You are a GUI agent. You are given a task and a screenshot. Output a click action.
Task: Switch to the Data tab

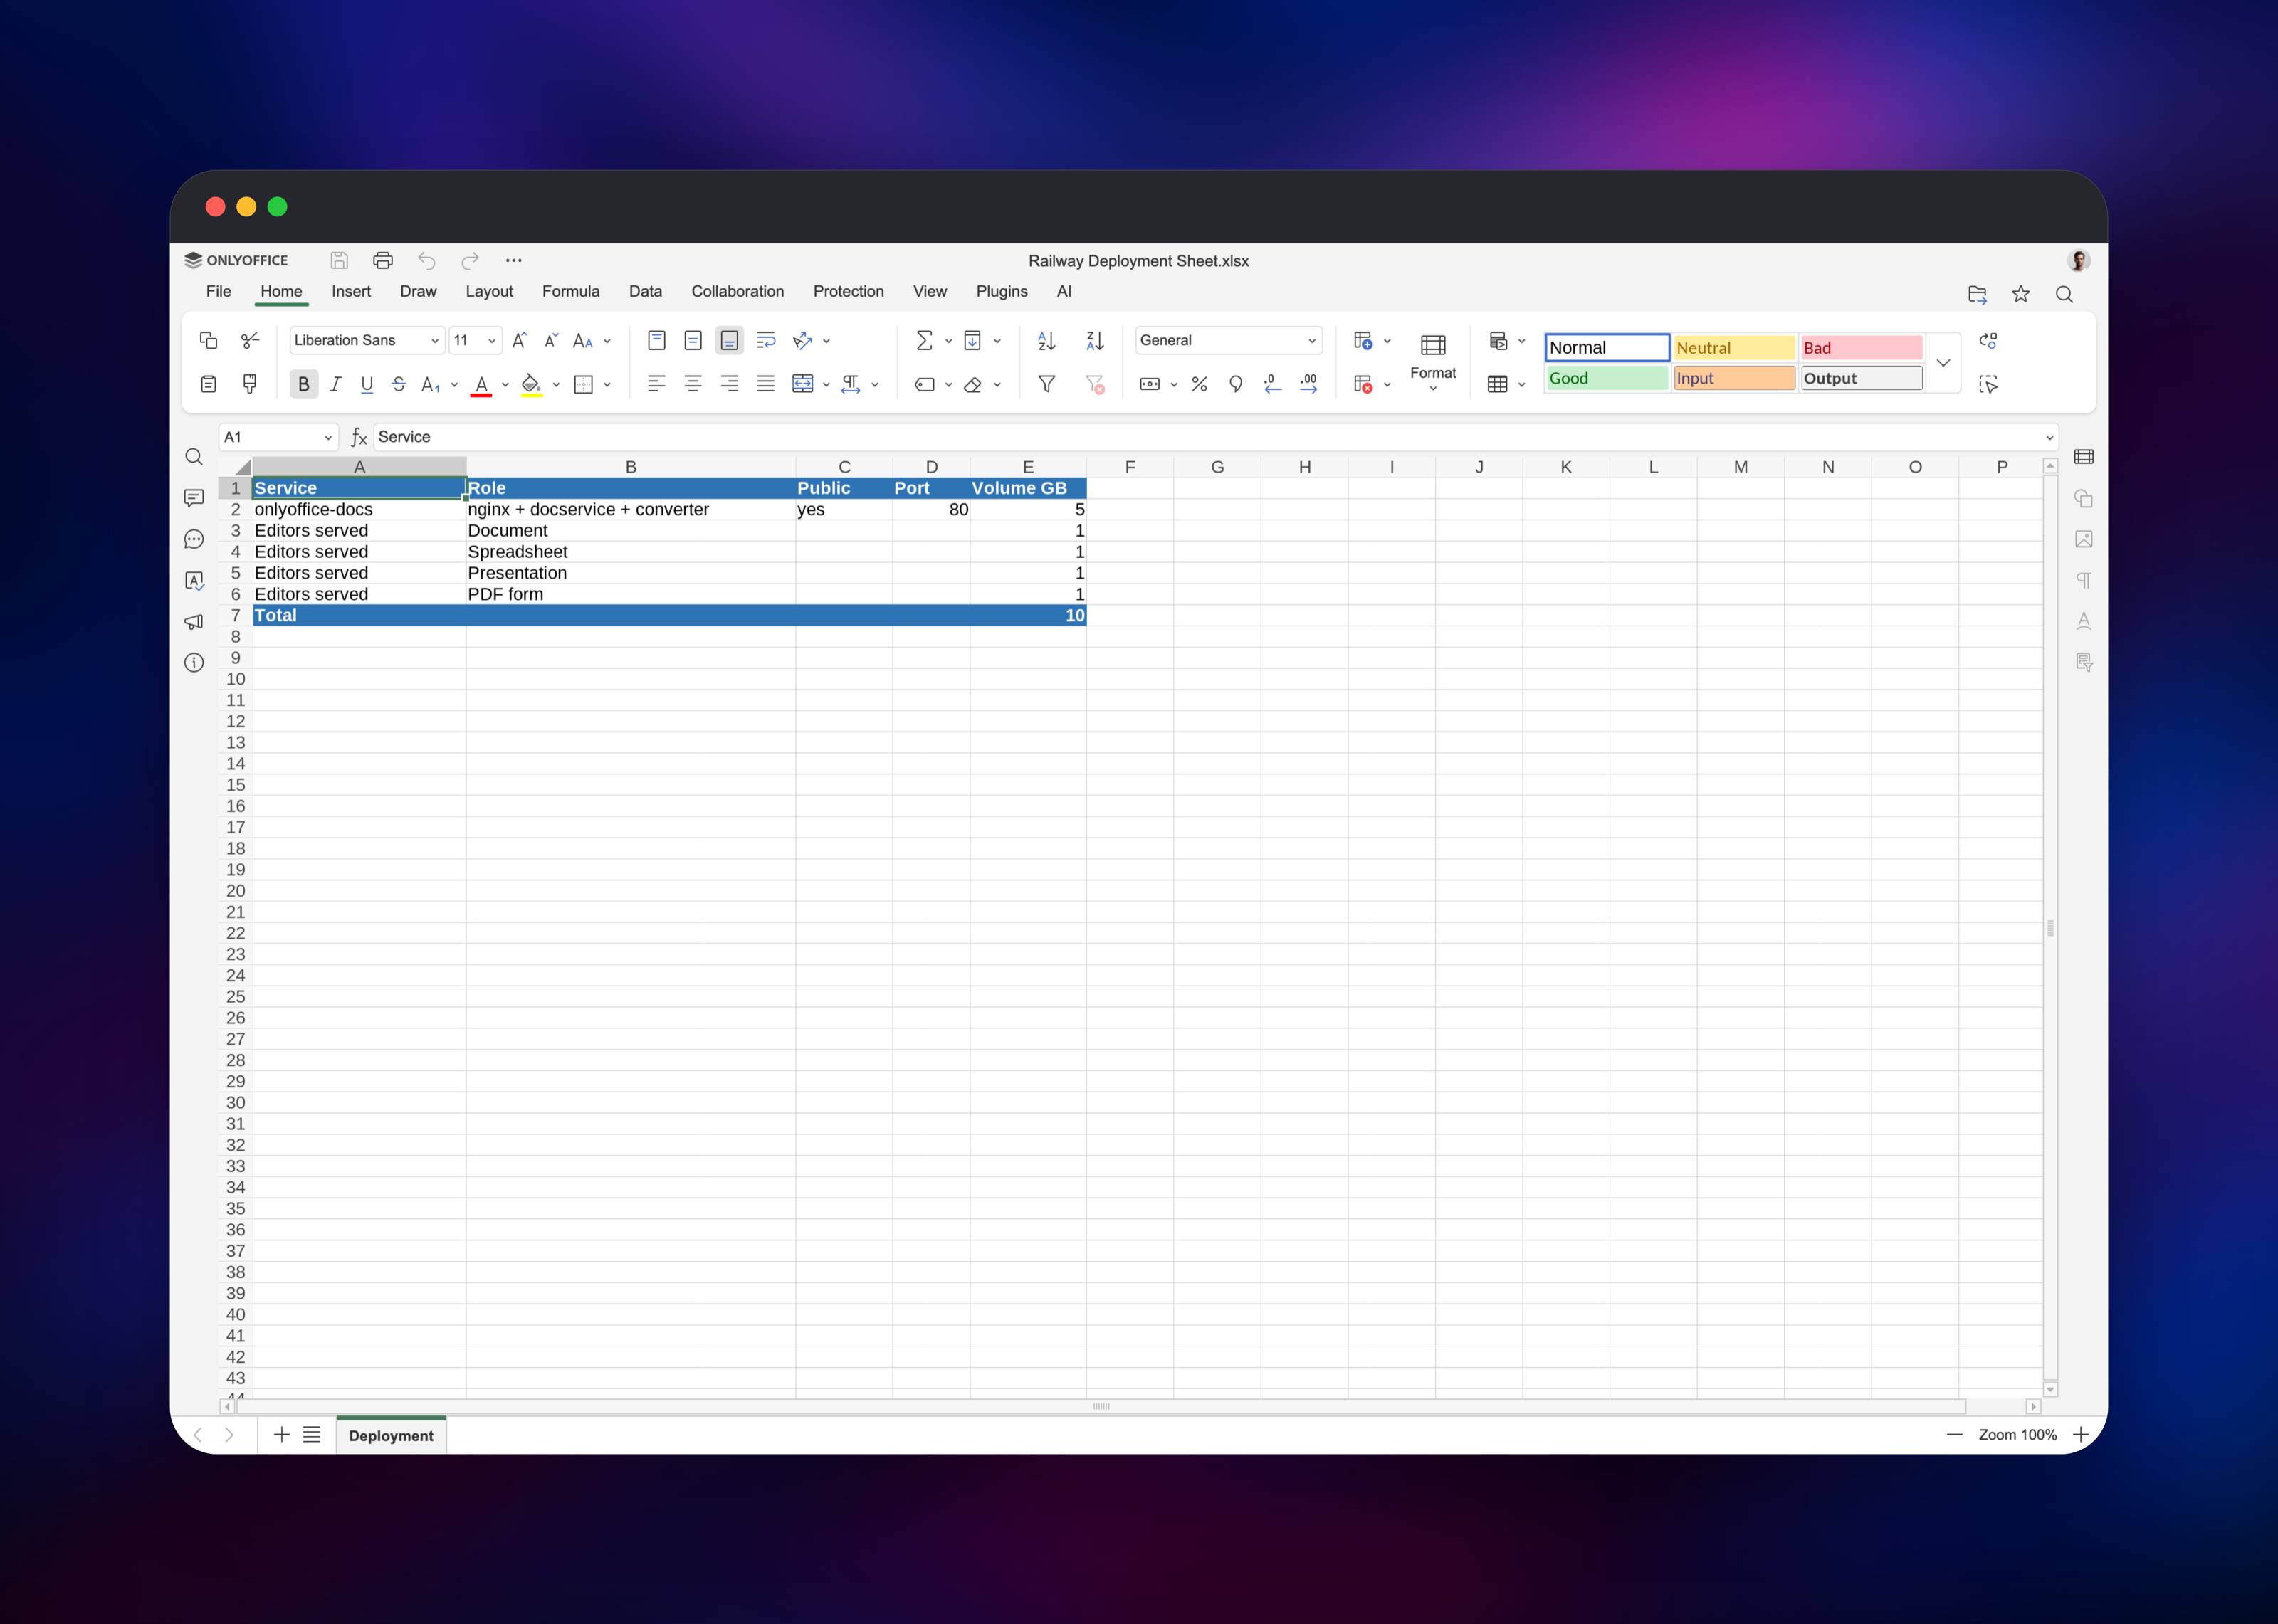645,291
